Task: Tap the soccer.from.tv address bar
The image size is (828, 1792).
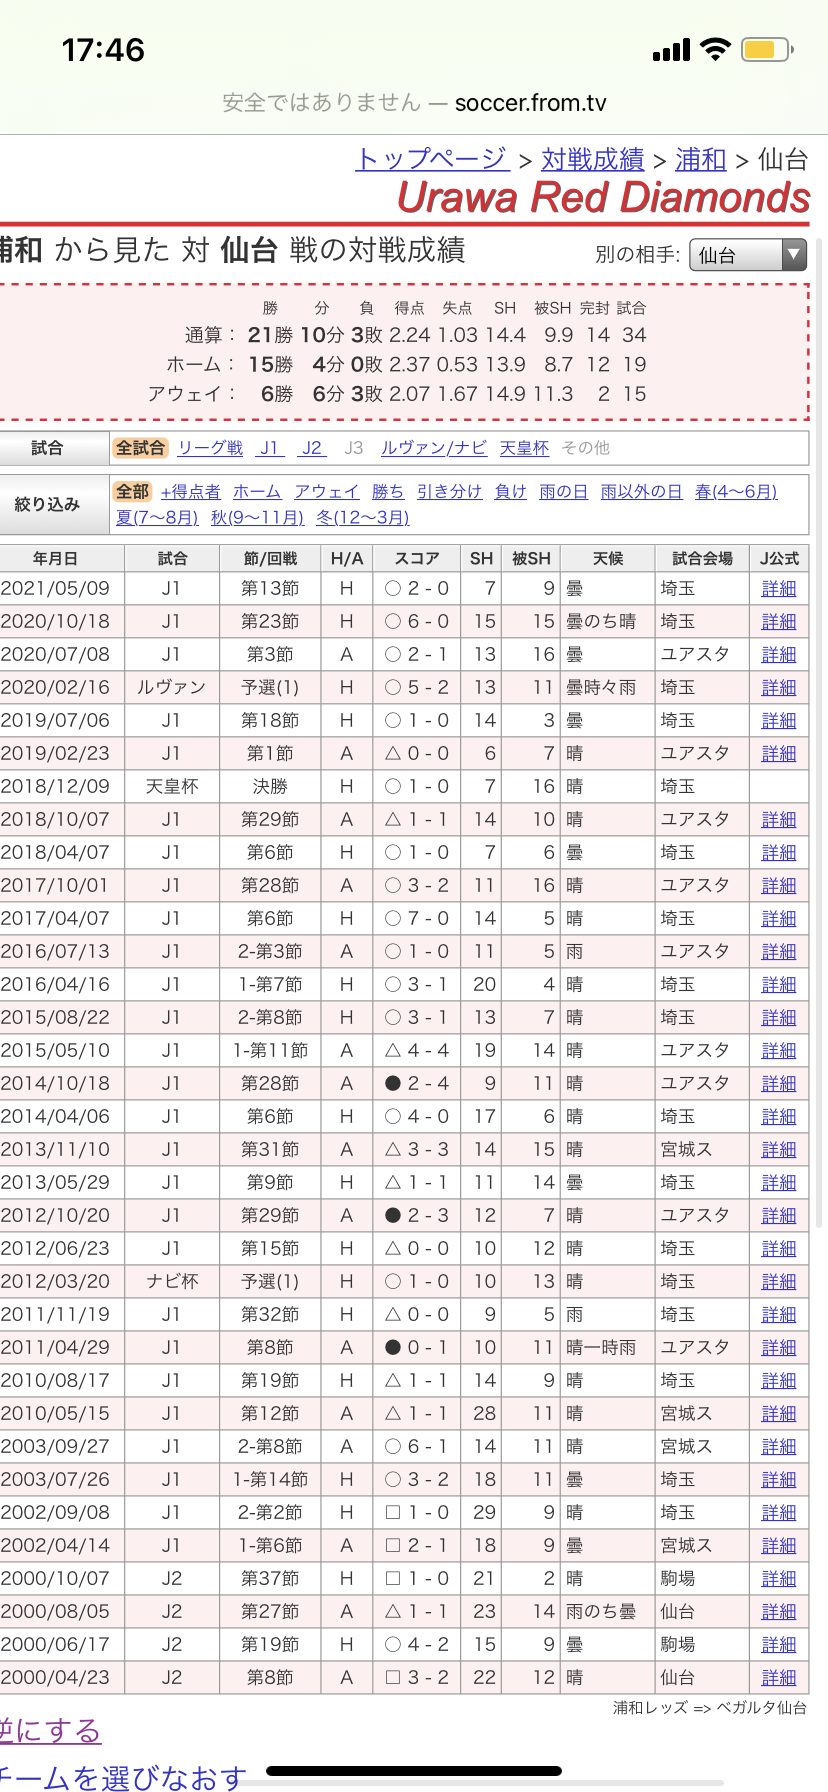Action: point(414,103)
